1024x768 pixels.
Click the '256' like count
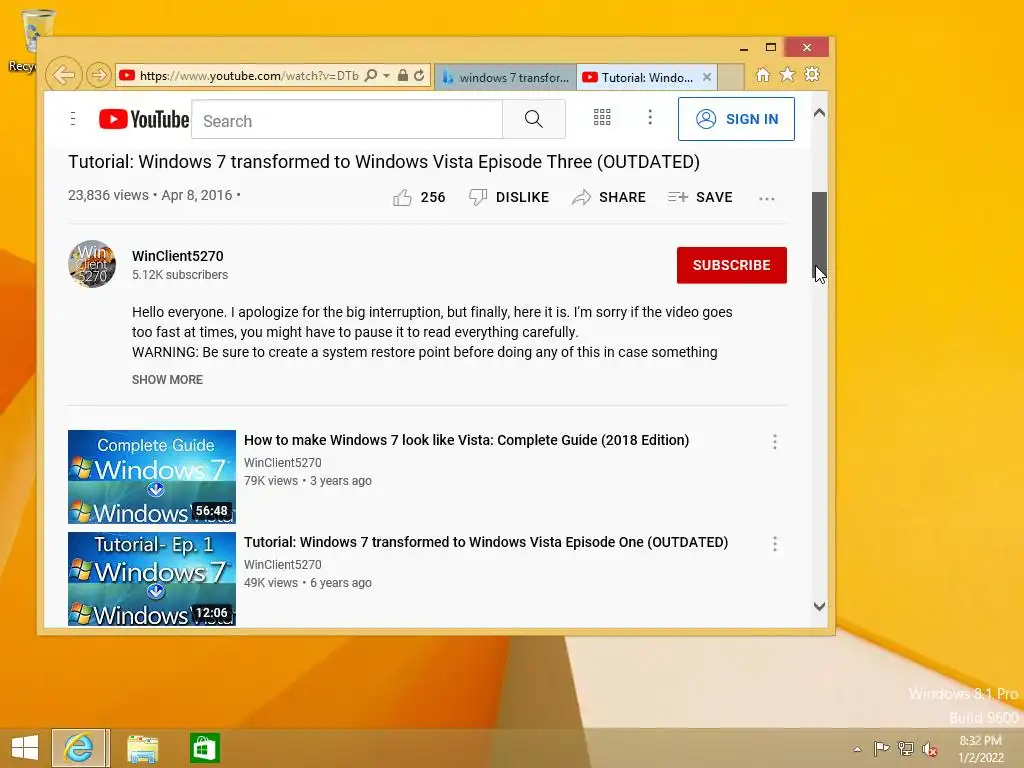pos(432,197)
